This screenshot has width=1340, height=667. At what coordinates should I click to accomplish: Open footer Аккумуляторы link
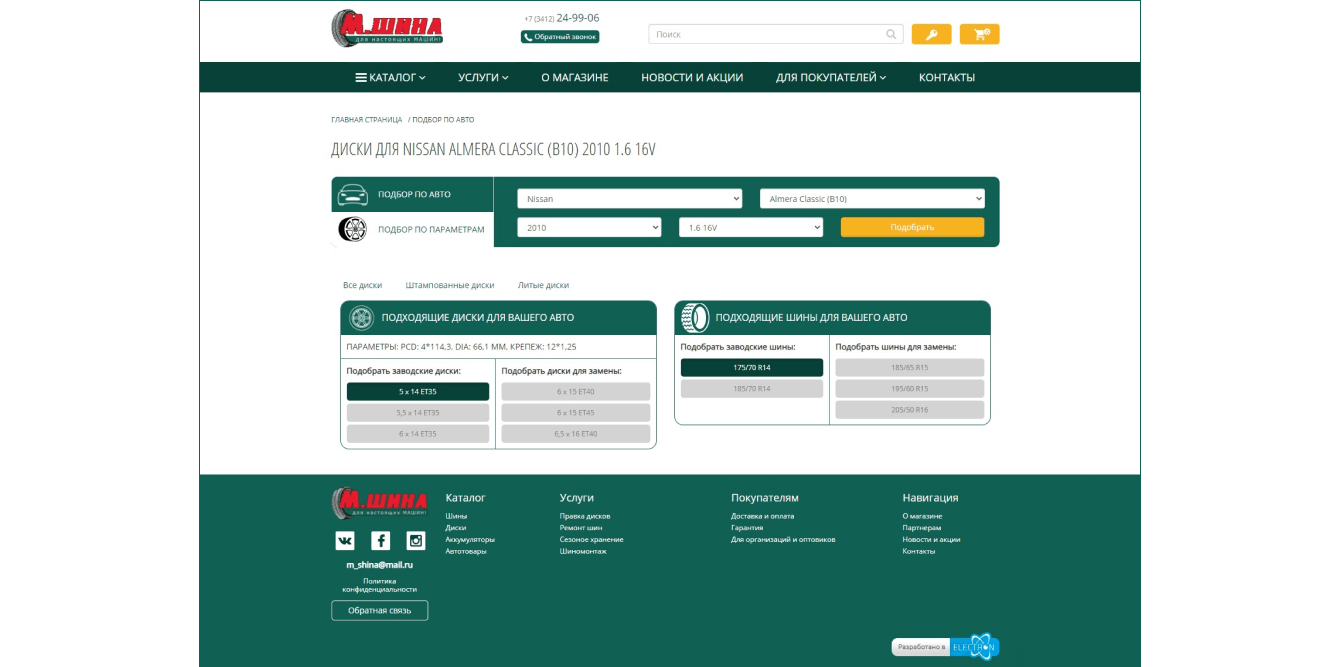[x=470, y=540]
